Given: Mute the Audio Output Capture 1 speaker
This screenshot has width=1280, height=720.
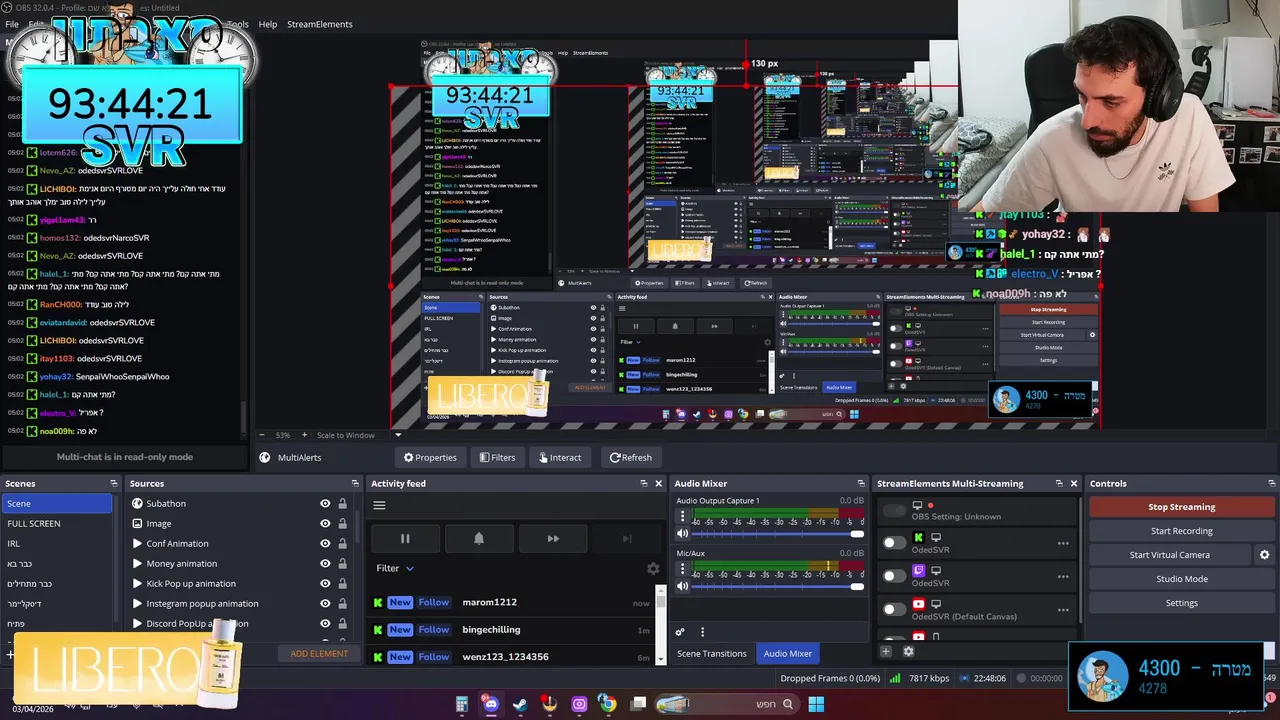Looking at the screenshot, I should coord(683,534).
